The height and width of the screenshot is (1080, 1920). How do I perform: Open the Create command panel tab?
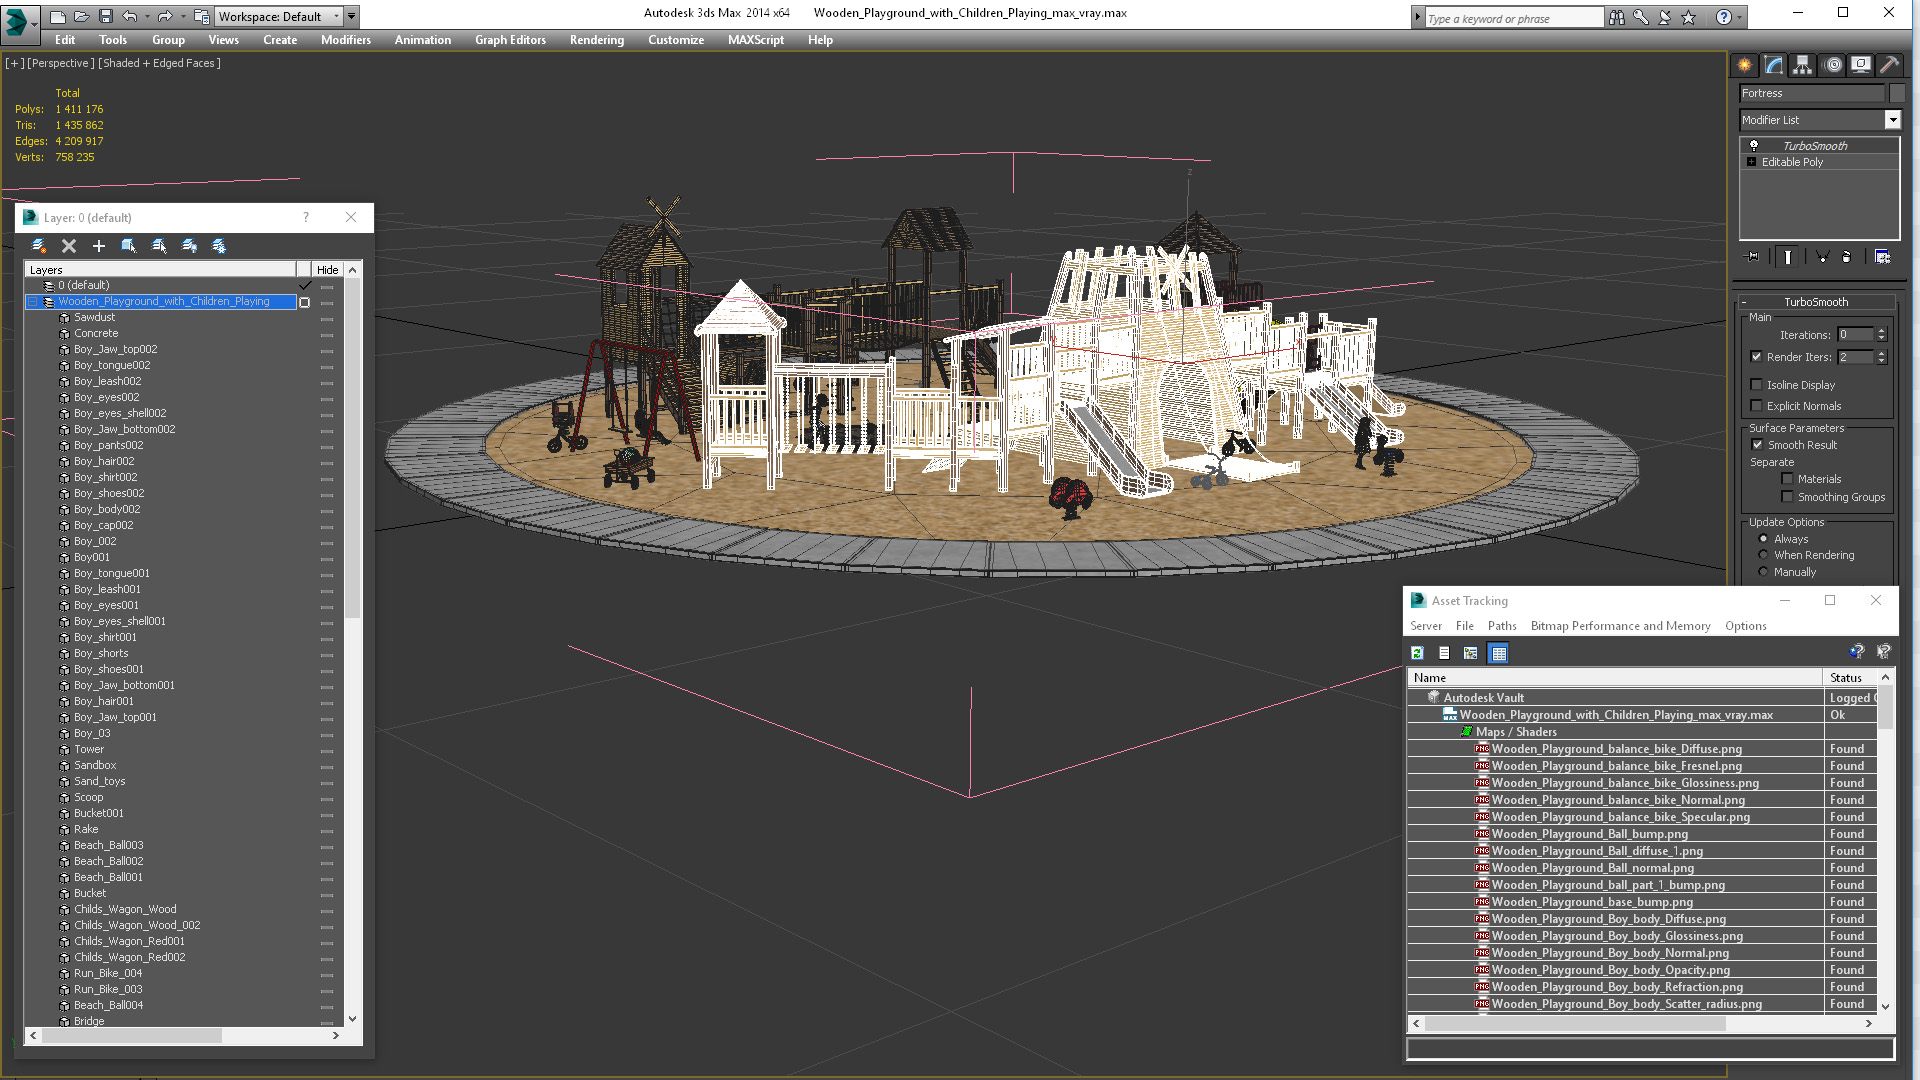click(1744, 65)
